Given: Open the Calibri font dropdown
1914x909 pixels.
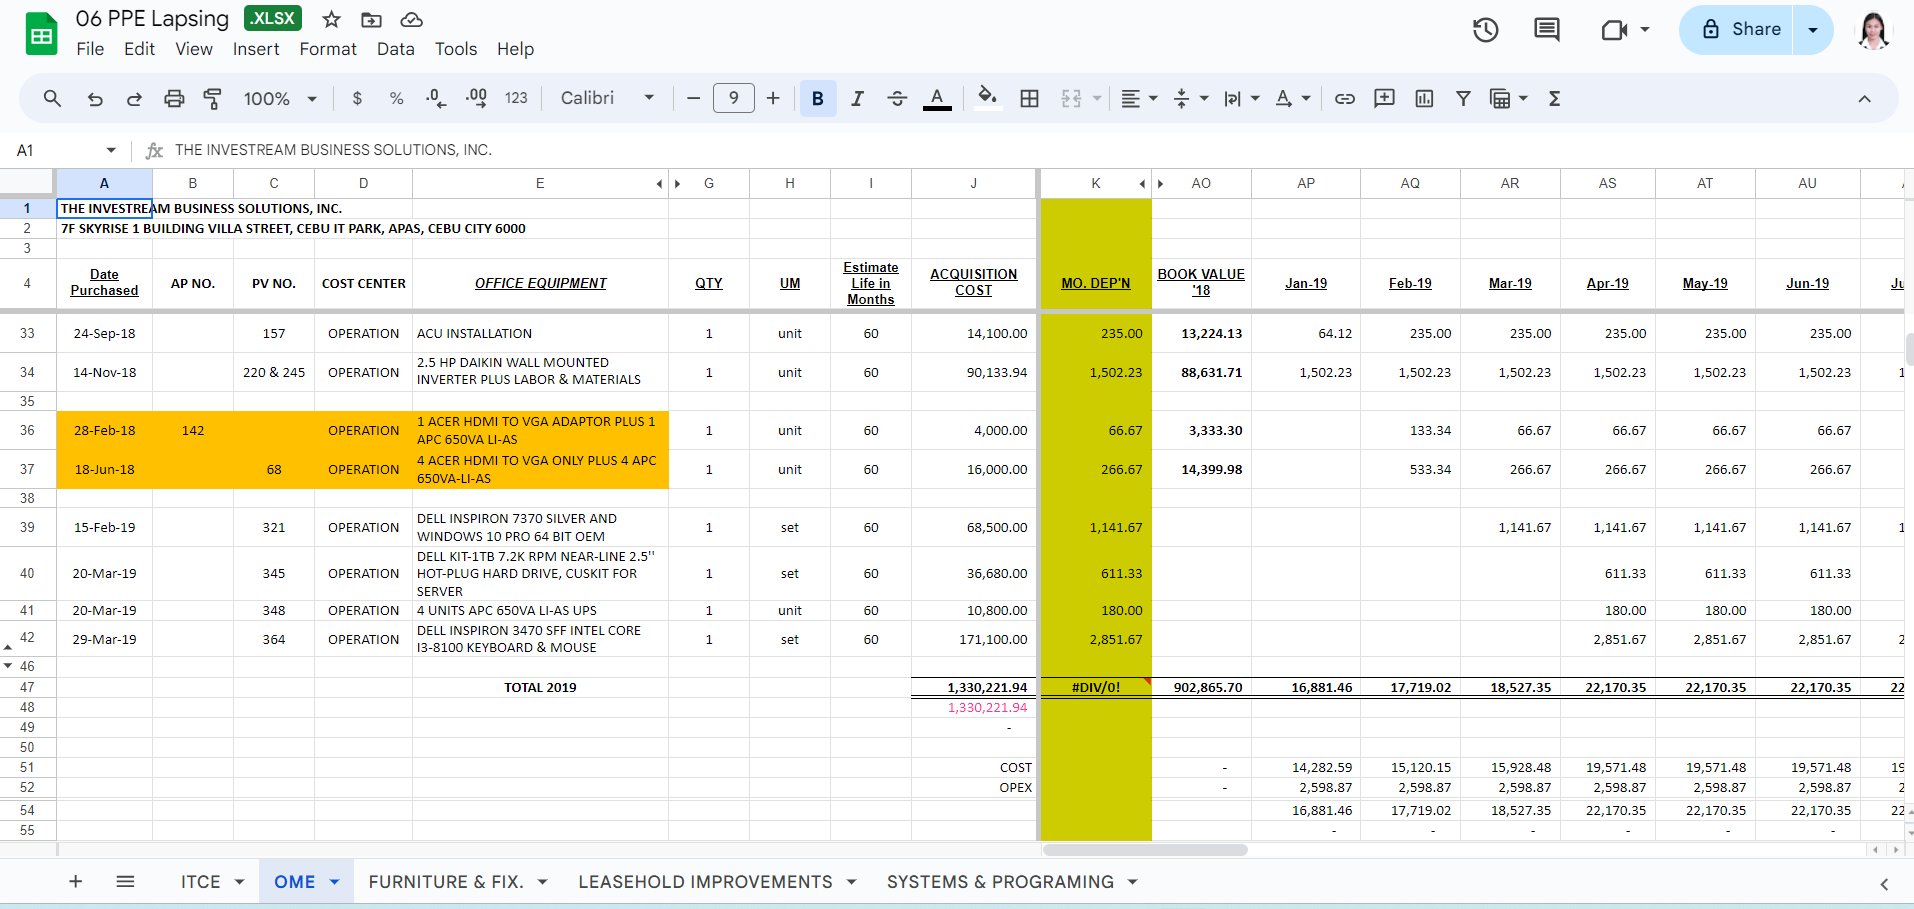Looking at the screenshot, I should pos(607,98).
